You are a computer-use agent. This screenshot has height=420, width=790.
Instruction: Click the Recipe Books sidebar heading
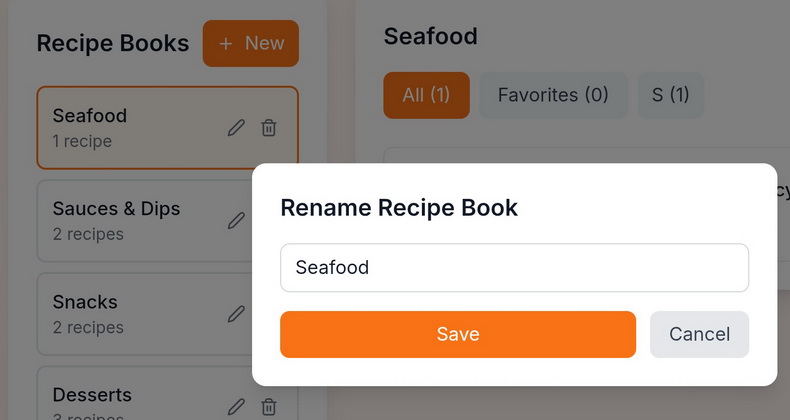[112, 43]
